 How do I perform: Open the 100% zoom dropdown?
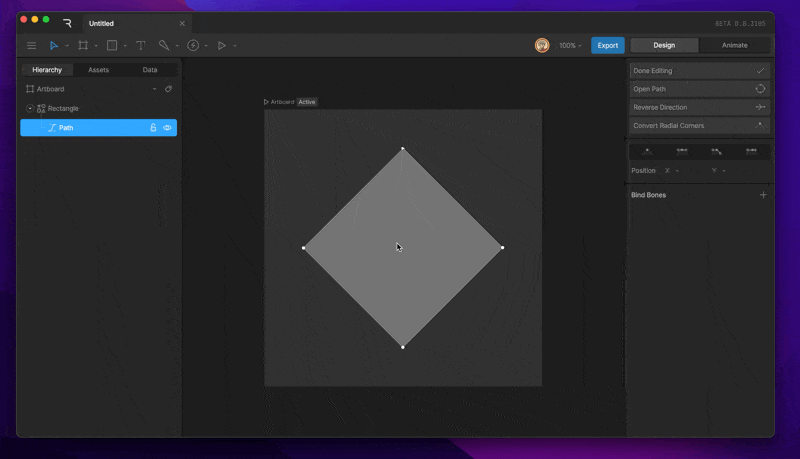point(570,45)
